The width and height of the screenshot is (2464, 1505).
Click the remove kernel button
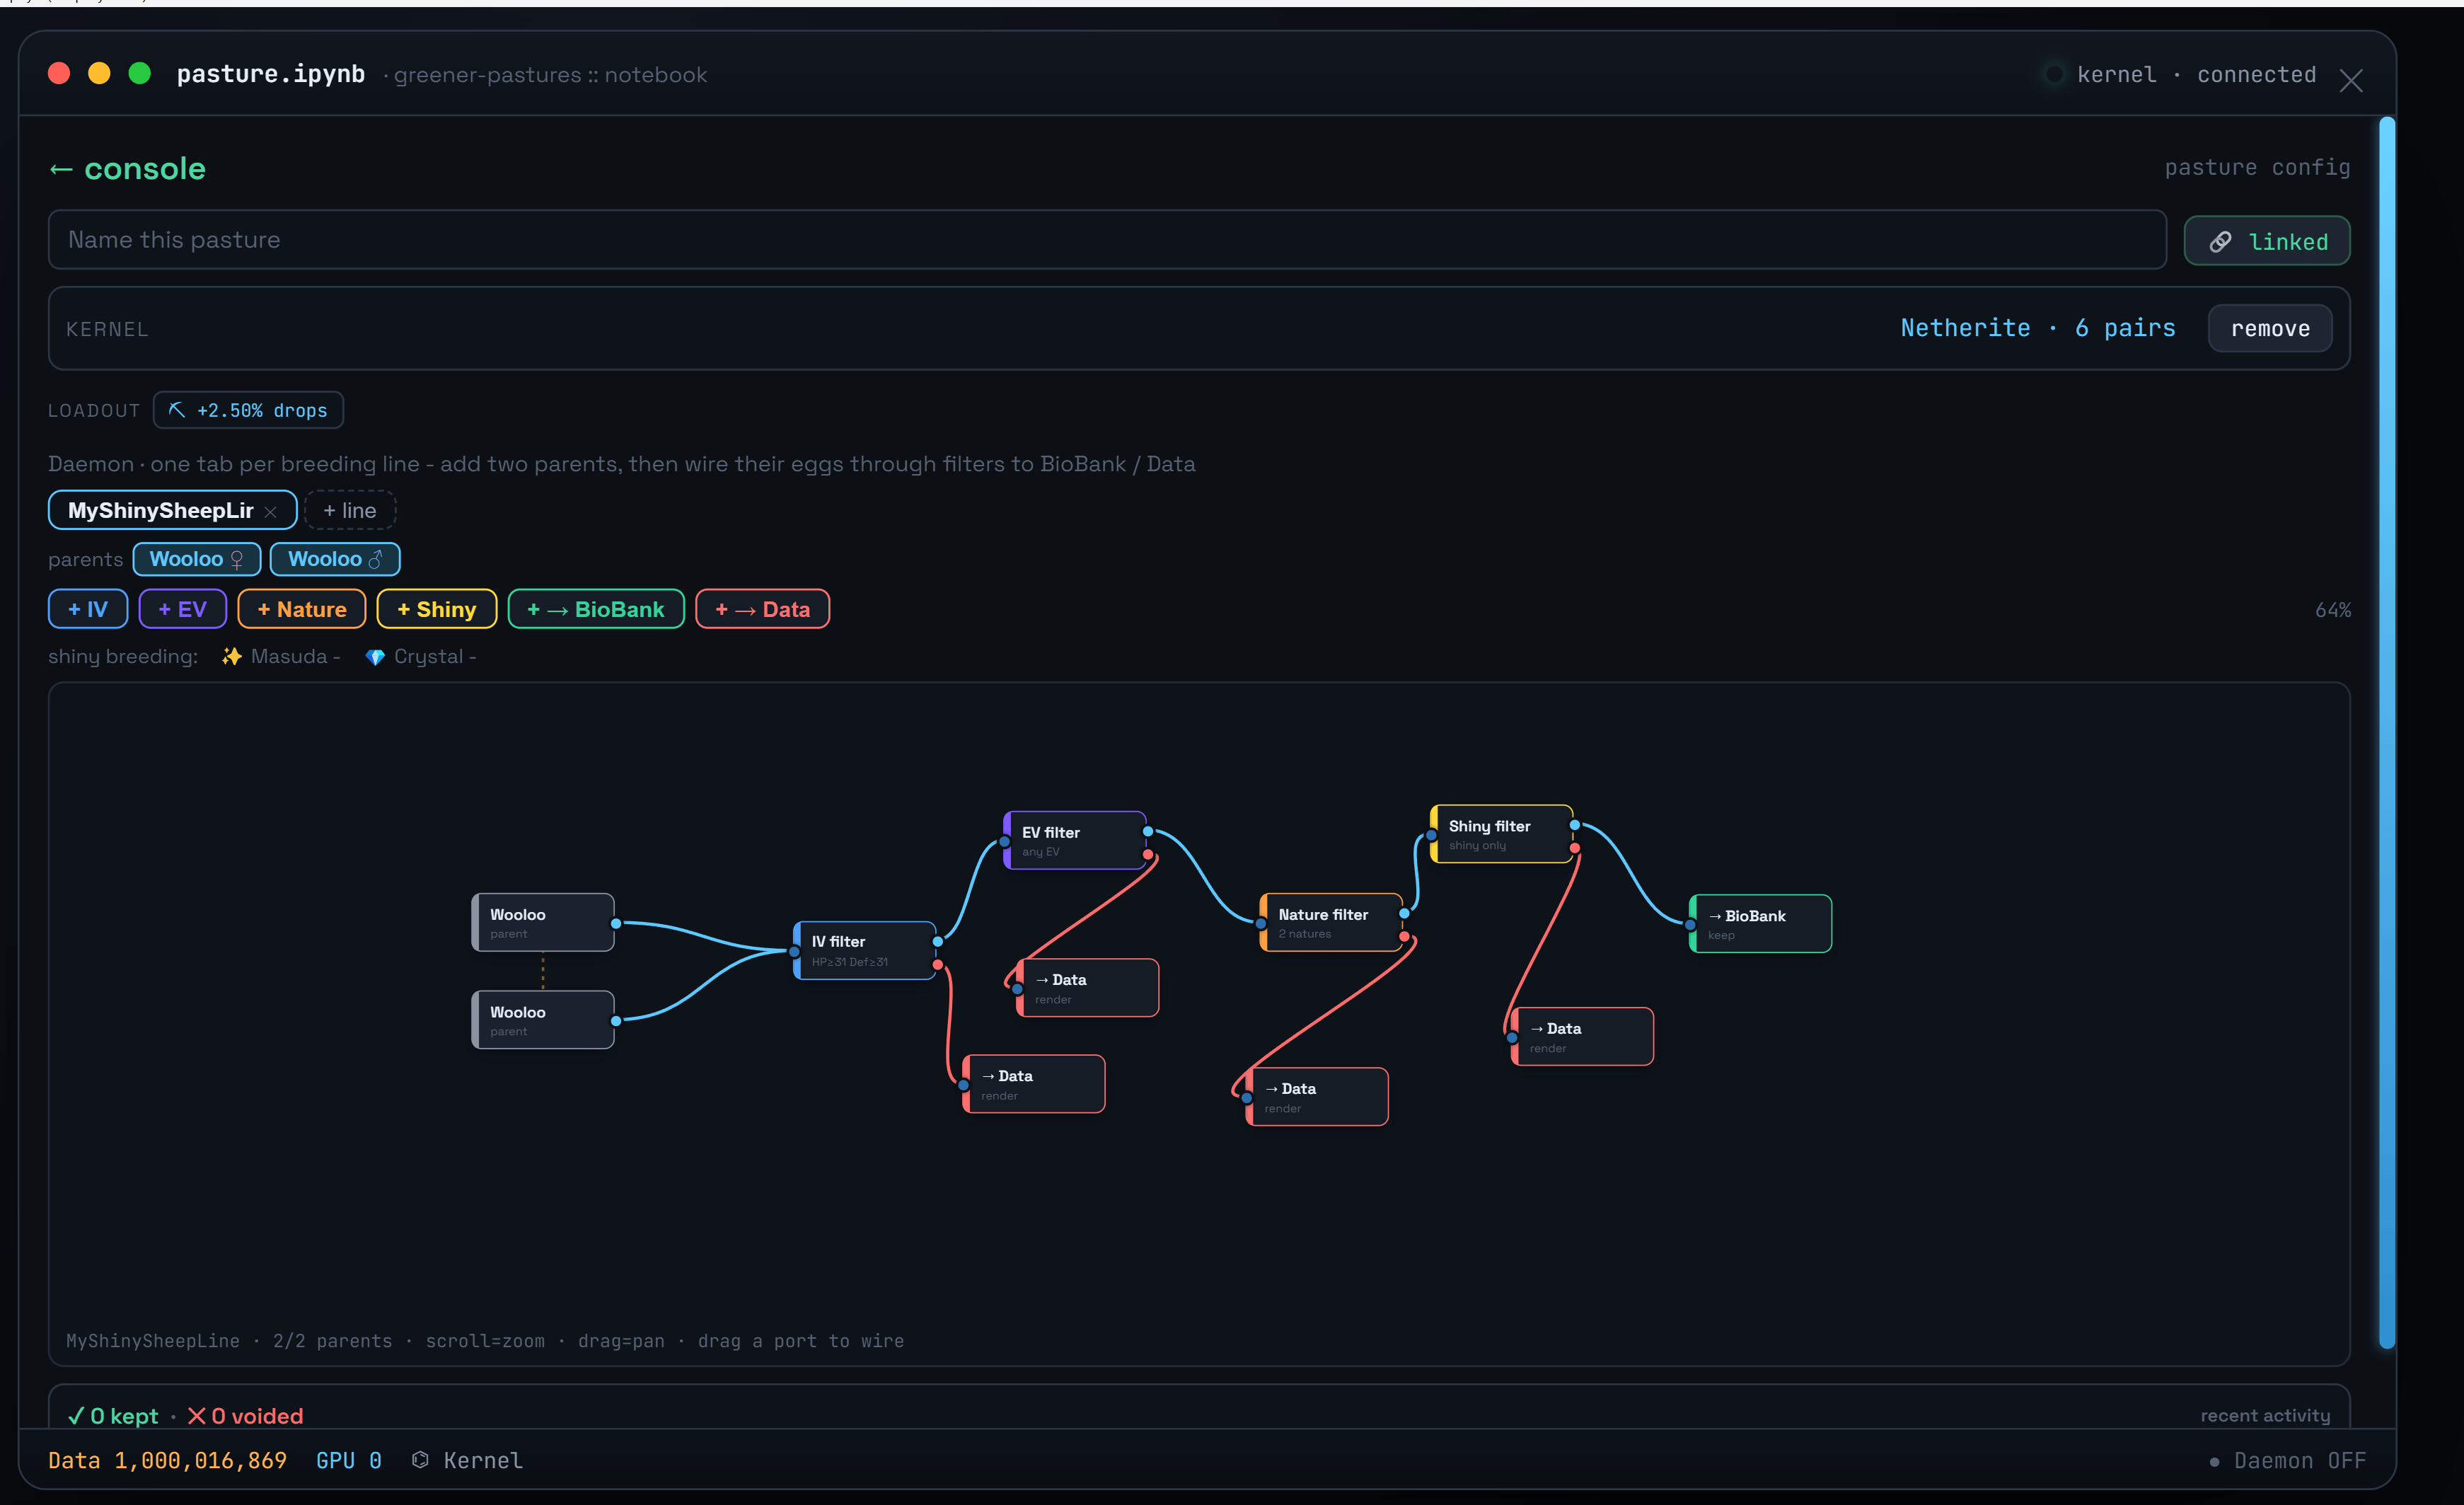coord(2270,328)
